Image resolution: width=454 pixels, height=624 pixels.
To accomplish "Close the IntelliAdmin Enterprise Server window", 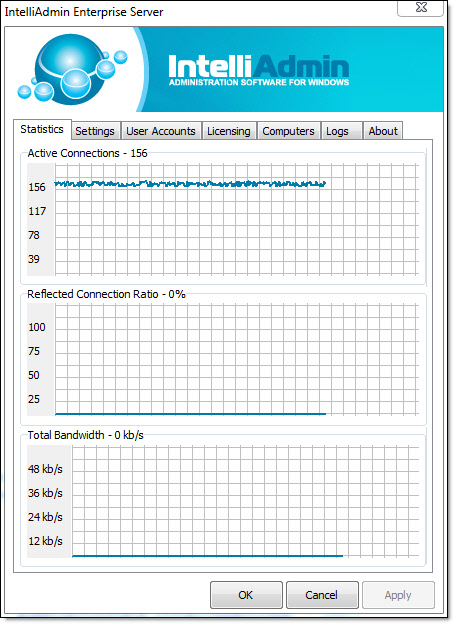I will [x=421, y=8].
